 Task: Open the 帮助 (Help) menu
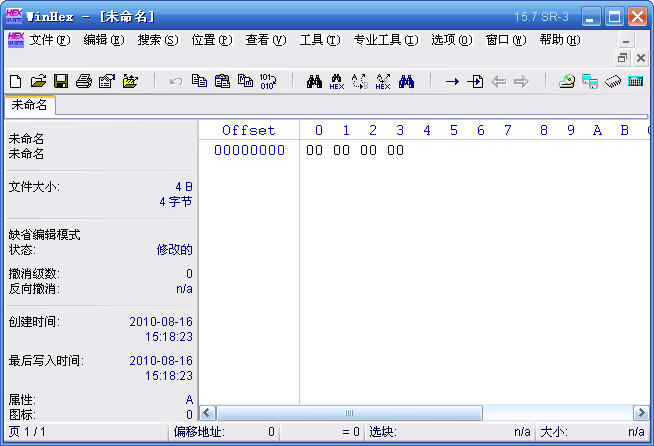[559, 40]
